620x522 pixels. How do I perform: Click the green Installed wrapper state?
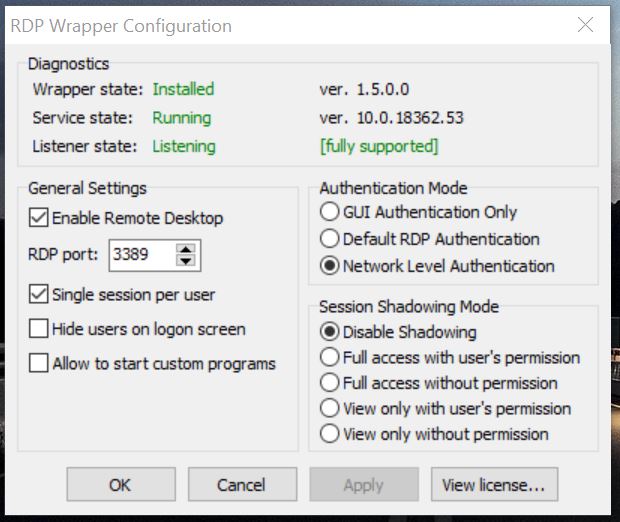click(183, 89)
